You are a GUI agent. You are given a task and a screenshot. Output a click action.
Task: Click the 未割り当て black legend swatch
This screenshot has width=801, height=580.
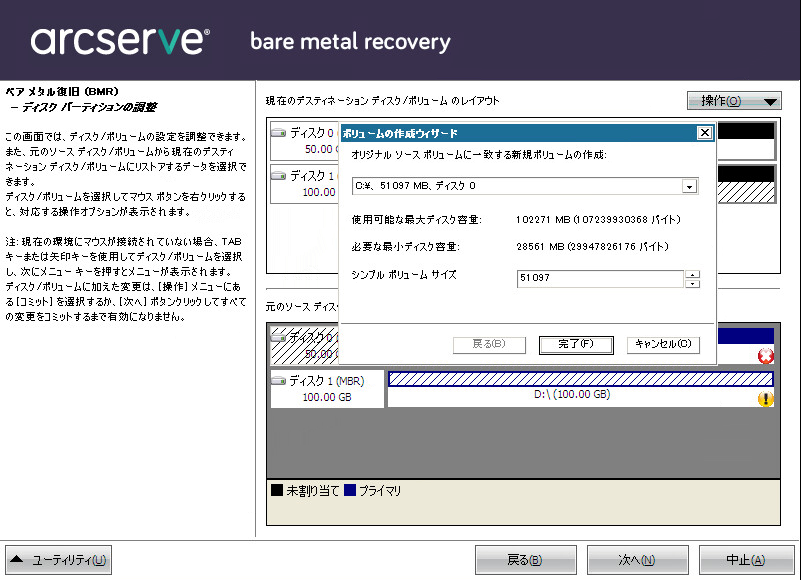click(277, 491)
